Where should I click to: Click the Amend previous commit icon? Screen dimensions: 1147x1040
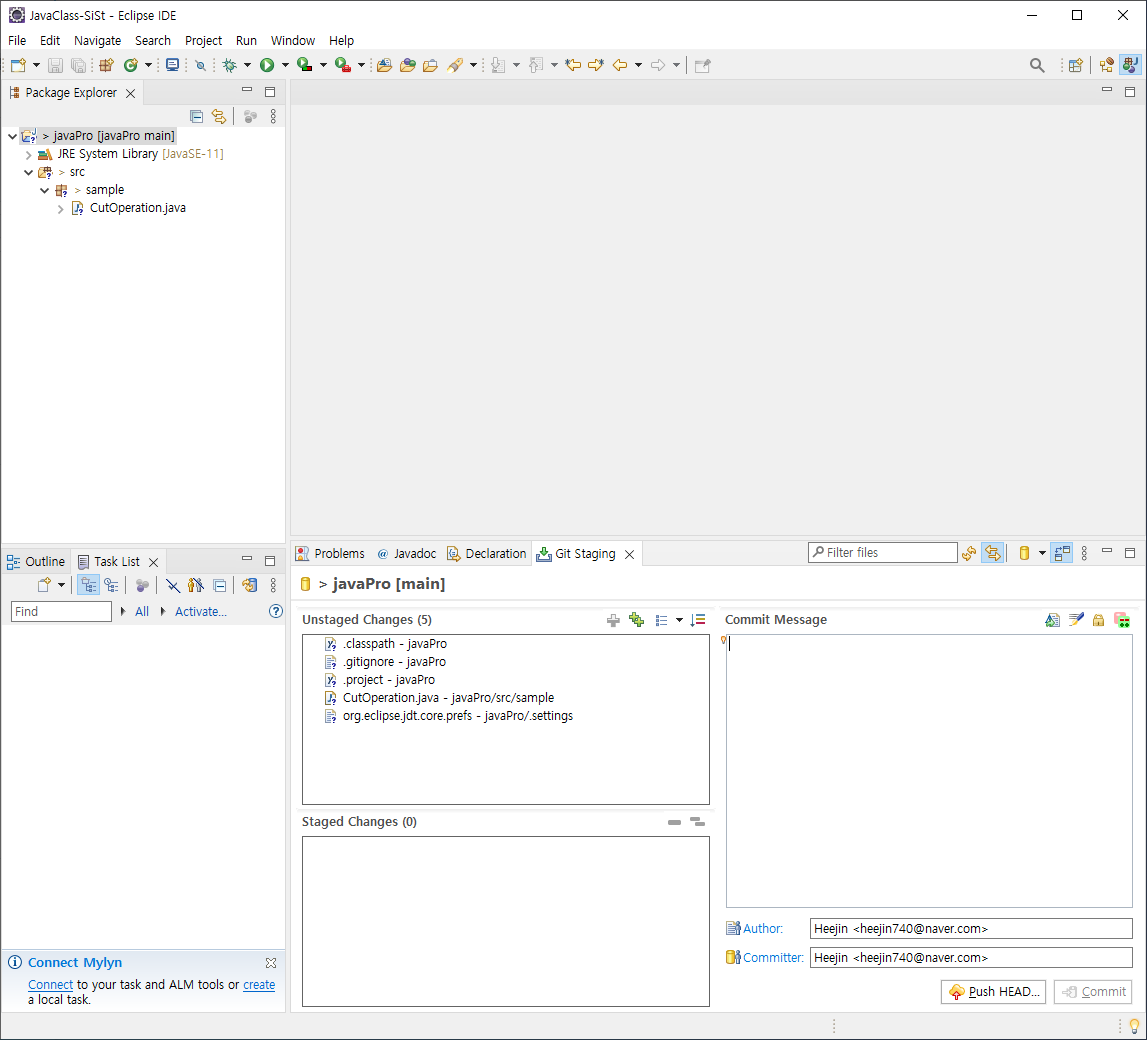tap(1052, 620)
